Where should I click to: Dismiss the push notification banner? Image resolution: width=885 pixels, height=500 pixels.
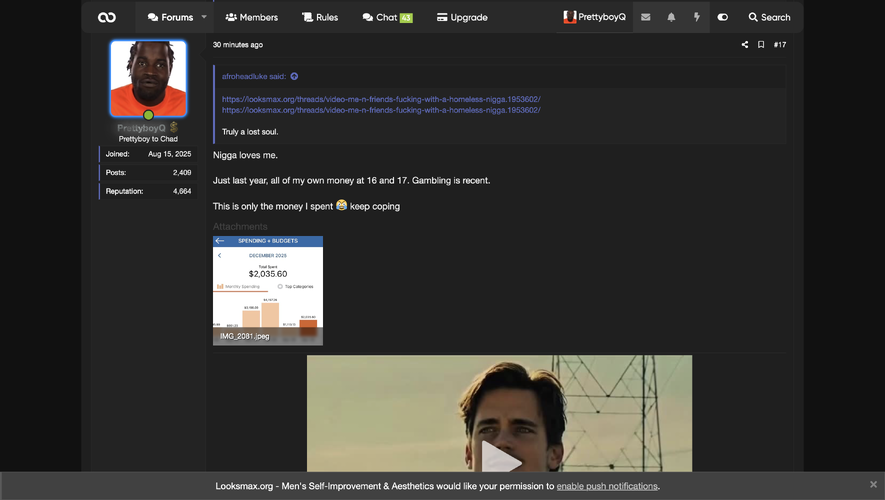[x=873, y=485]
